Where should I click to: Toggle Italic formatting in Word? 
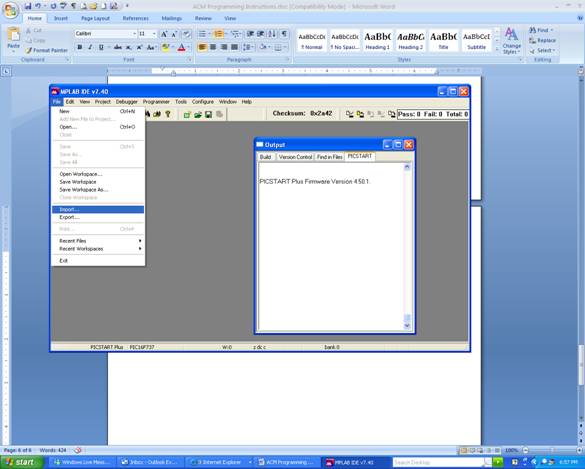pos(90,47)
